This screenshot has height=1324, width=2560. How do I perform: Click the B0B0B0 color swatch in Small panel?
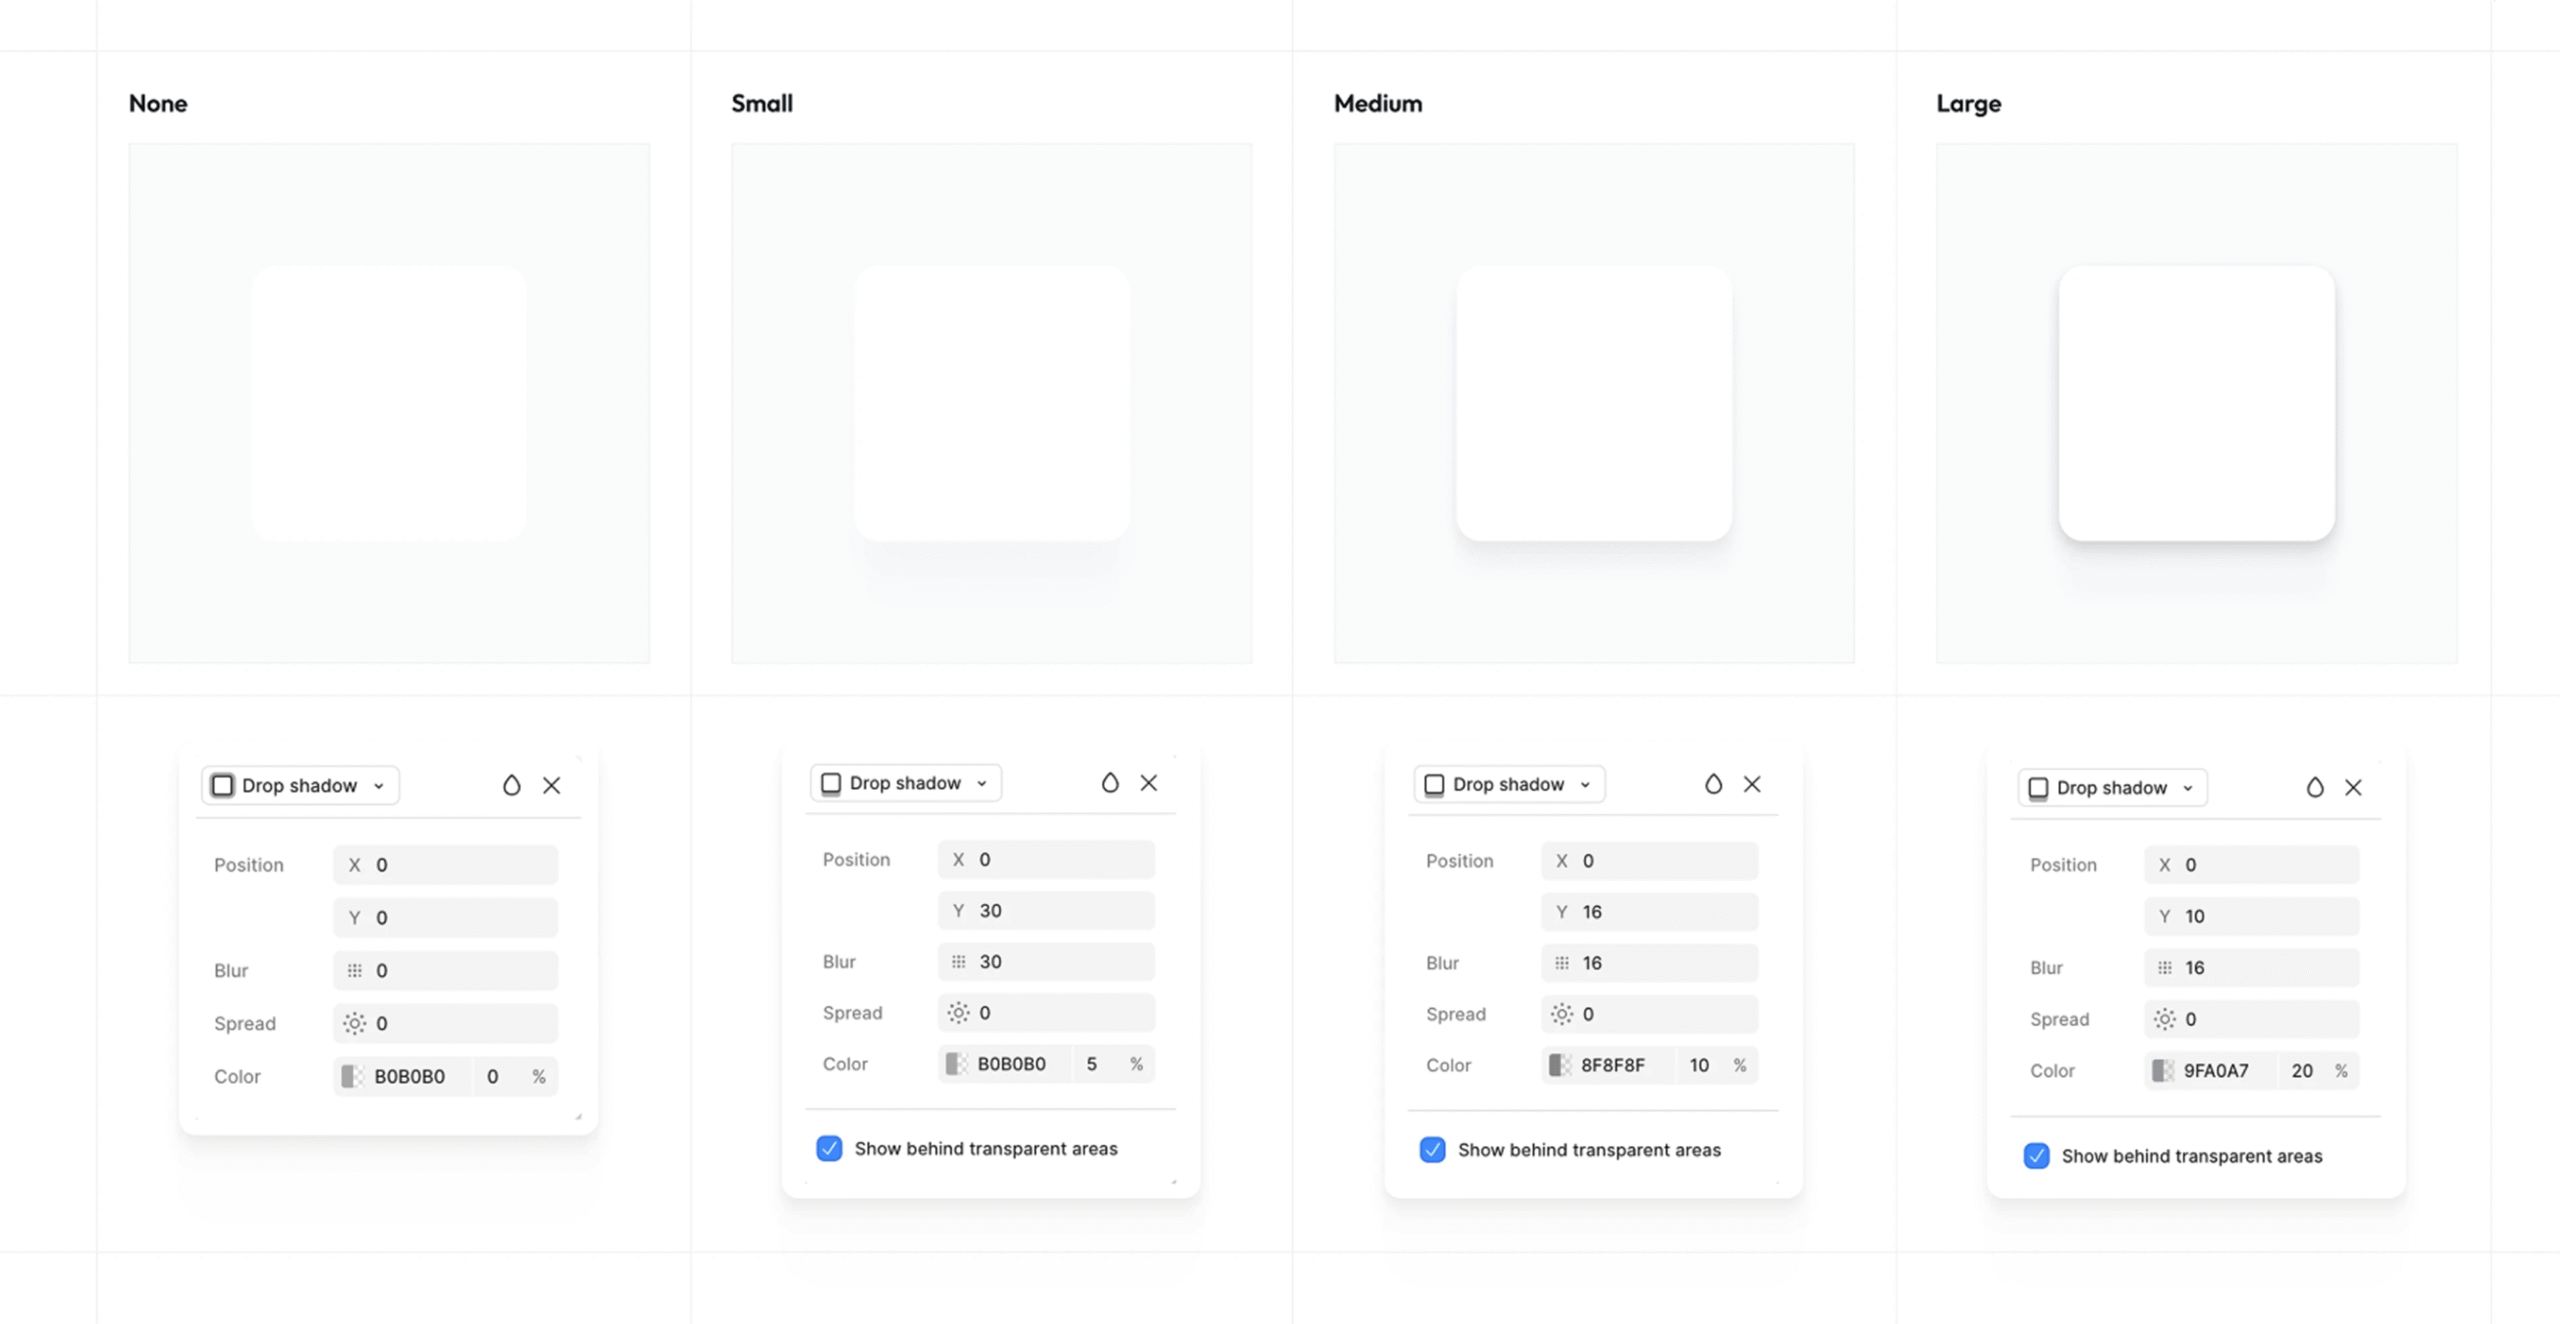click(956, 1064)
